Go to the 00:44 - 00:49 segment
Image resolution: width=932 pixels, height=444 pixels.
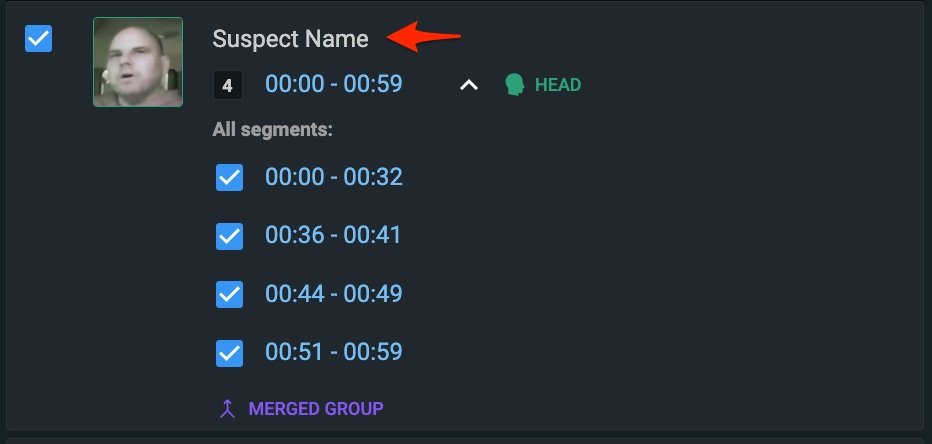coord(334,294)
